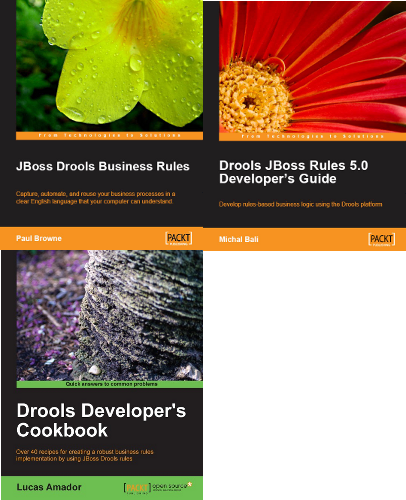Select the tree trunk cover image
Viewport: 406px width, 500px height.
(110, 315)
